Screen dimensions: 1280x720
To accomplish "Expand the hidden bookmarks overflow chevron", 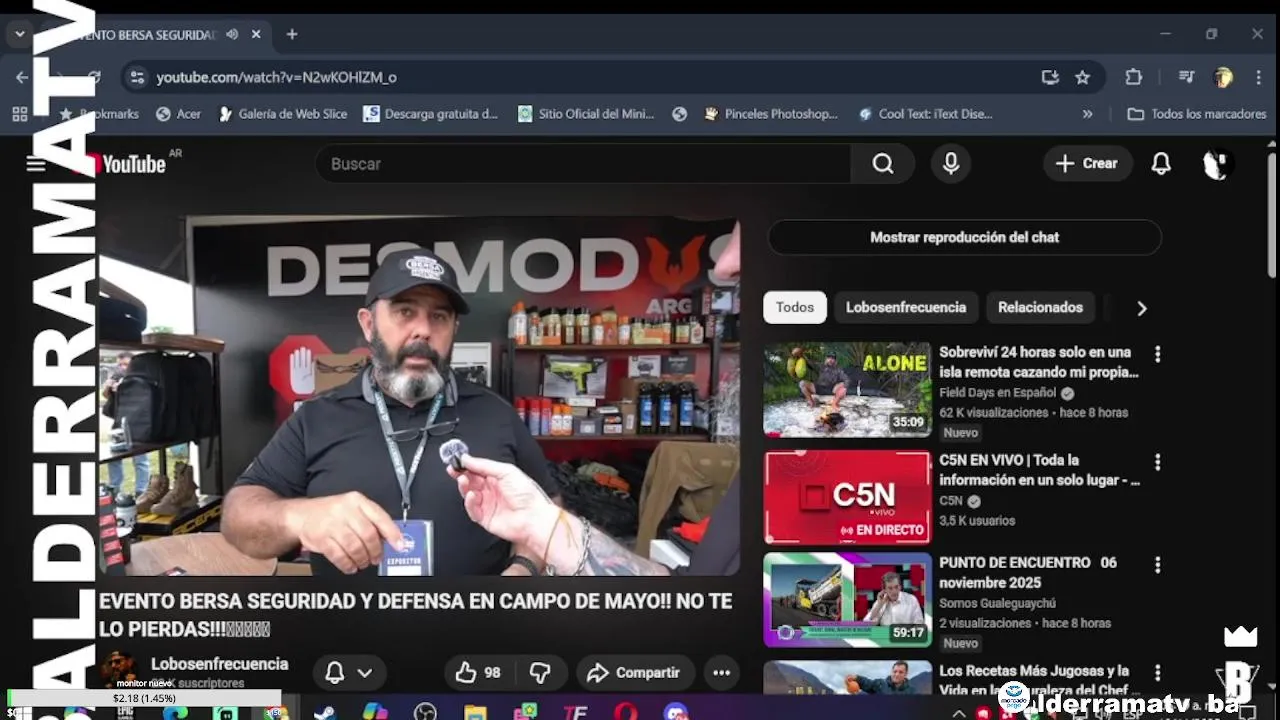I will (1088, 114).
